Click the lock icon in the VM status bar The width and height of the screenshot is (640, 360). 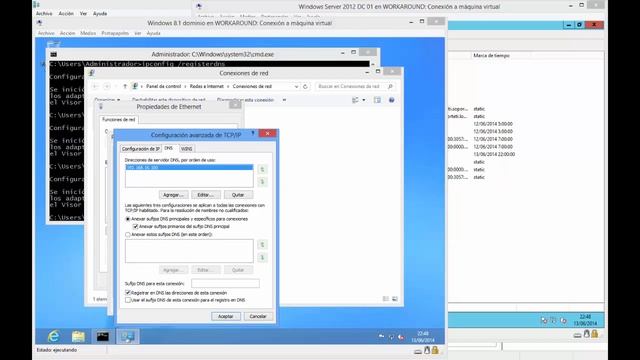[435, 350]
